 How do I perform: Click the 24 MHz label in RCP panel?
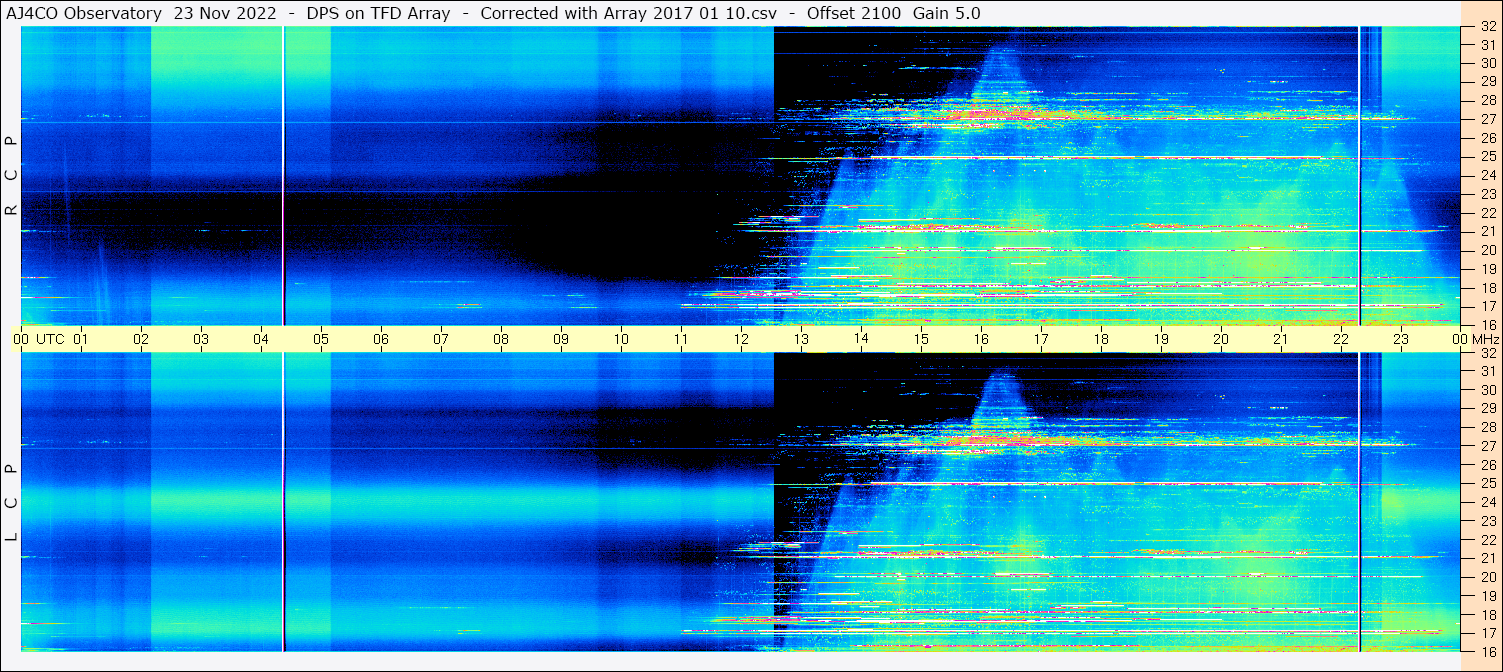[x=1487, y=176]
